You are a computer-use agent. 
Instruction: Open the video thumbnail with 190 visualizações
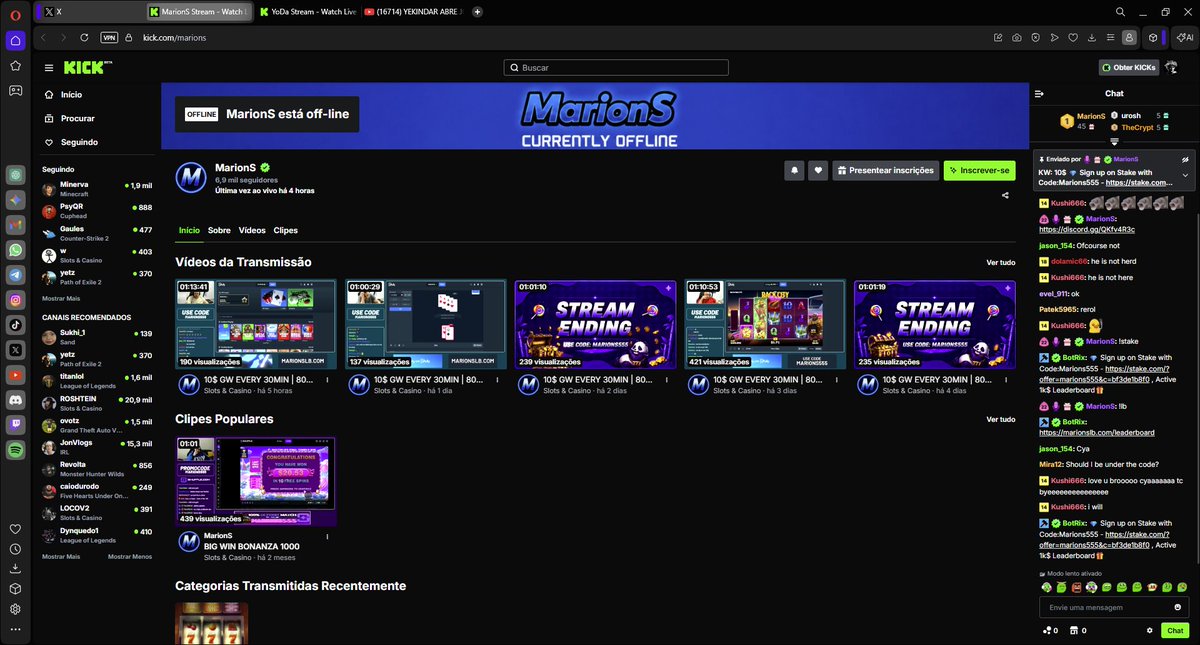click(256, 325)
